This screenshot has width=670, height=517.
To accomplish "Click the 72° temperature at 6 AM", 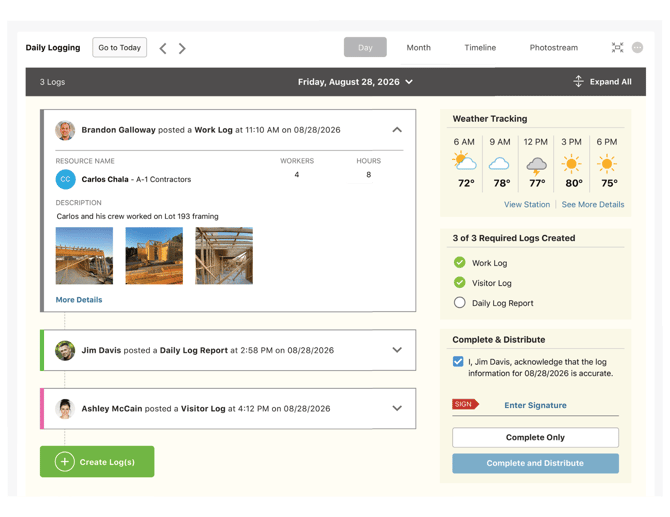I will tap(466, 183).
